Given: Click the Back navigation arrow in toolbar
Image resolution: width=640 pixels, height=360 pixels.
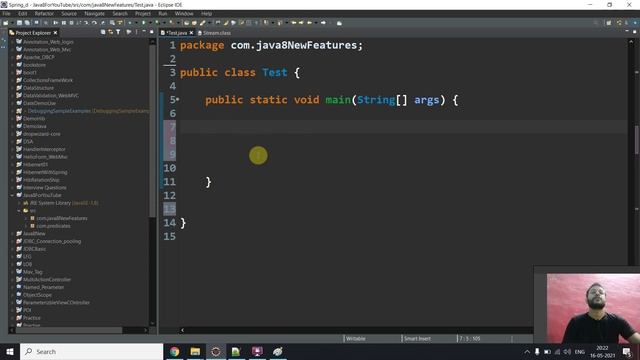Looking at the screenshot, I should (310, 23).
